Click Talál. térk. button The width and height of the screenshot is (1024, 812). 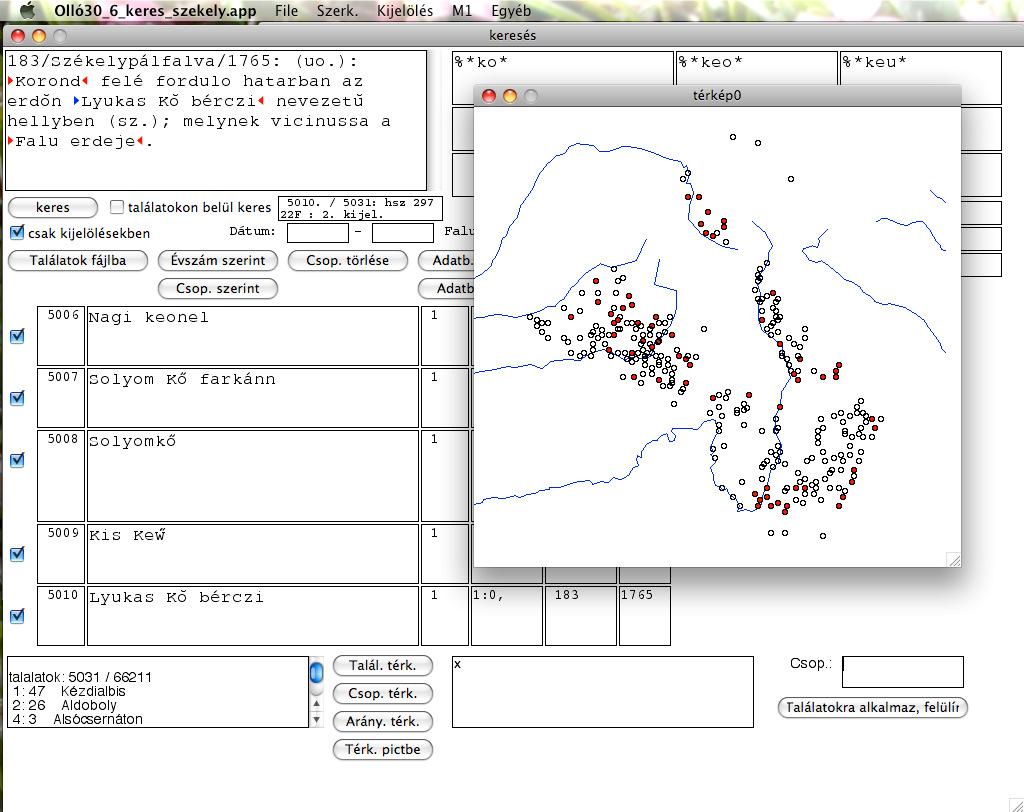coord(383,666)
